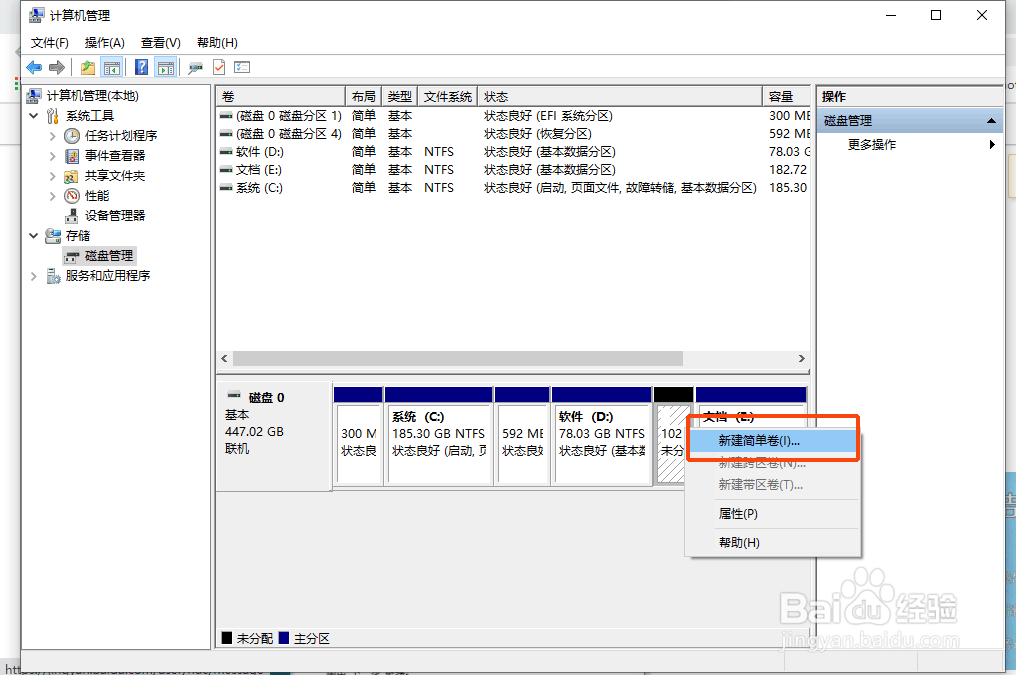
Task: Choose 新建简单卷(I)... from context menu
Action: tap(772, 441)
